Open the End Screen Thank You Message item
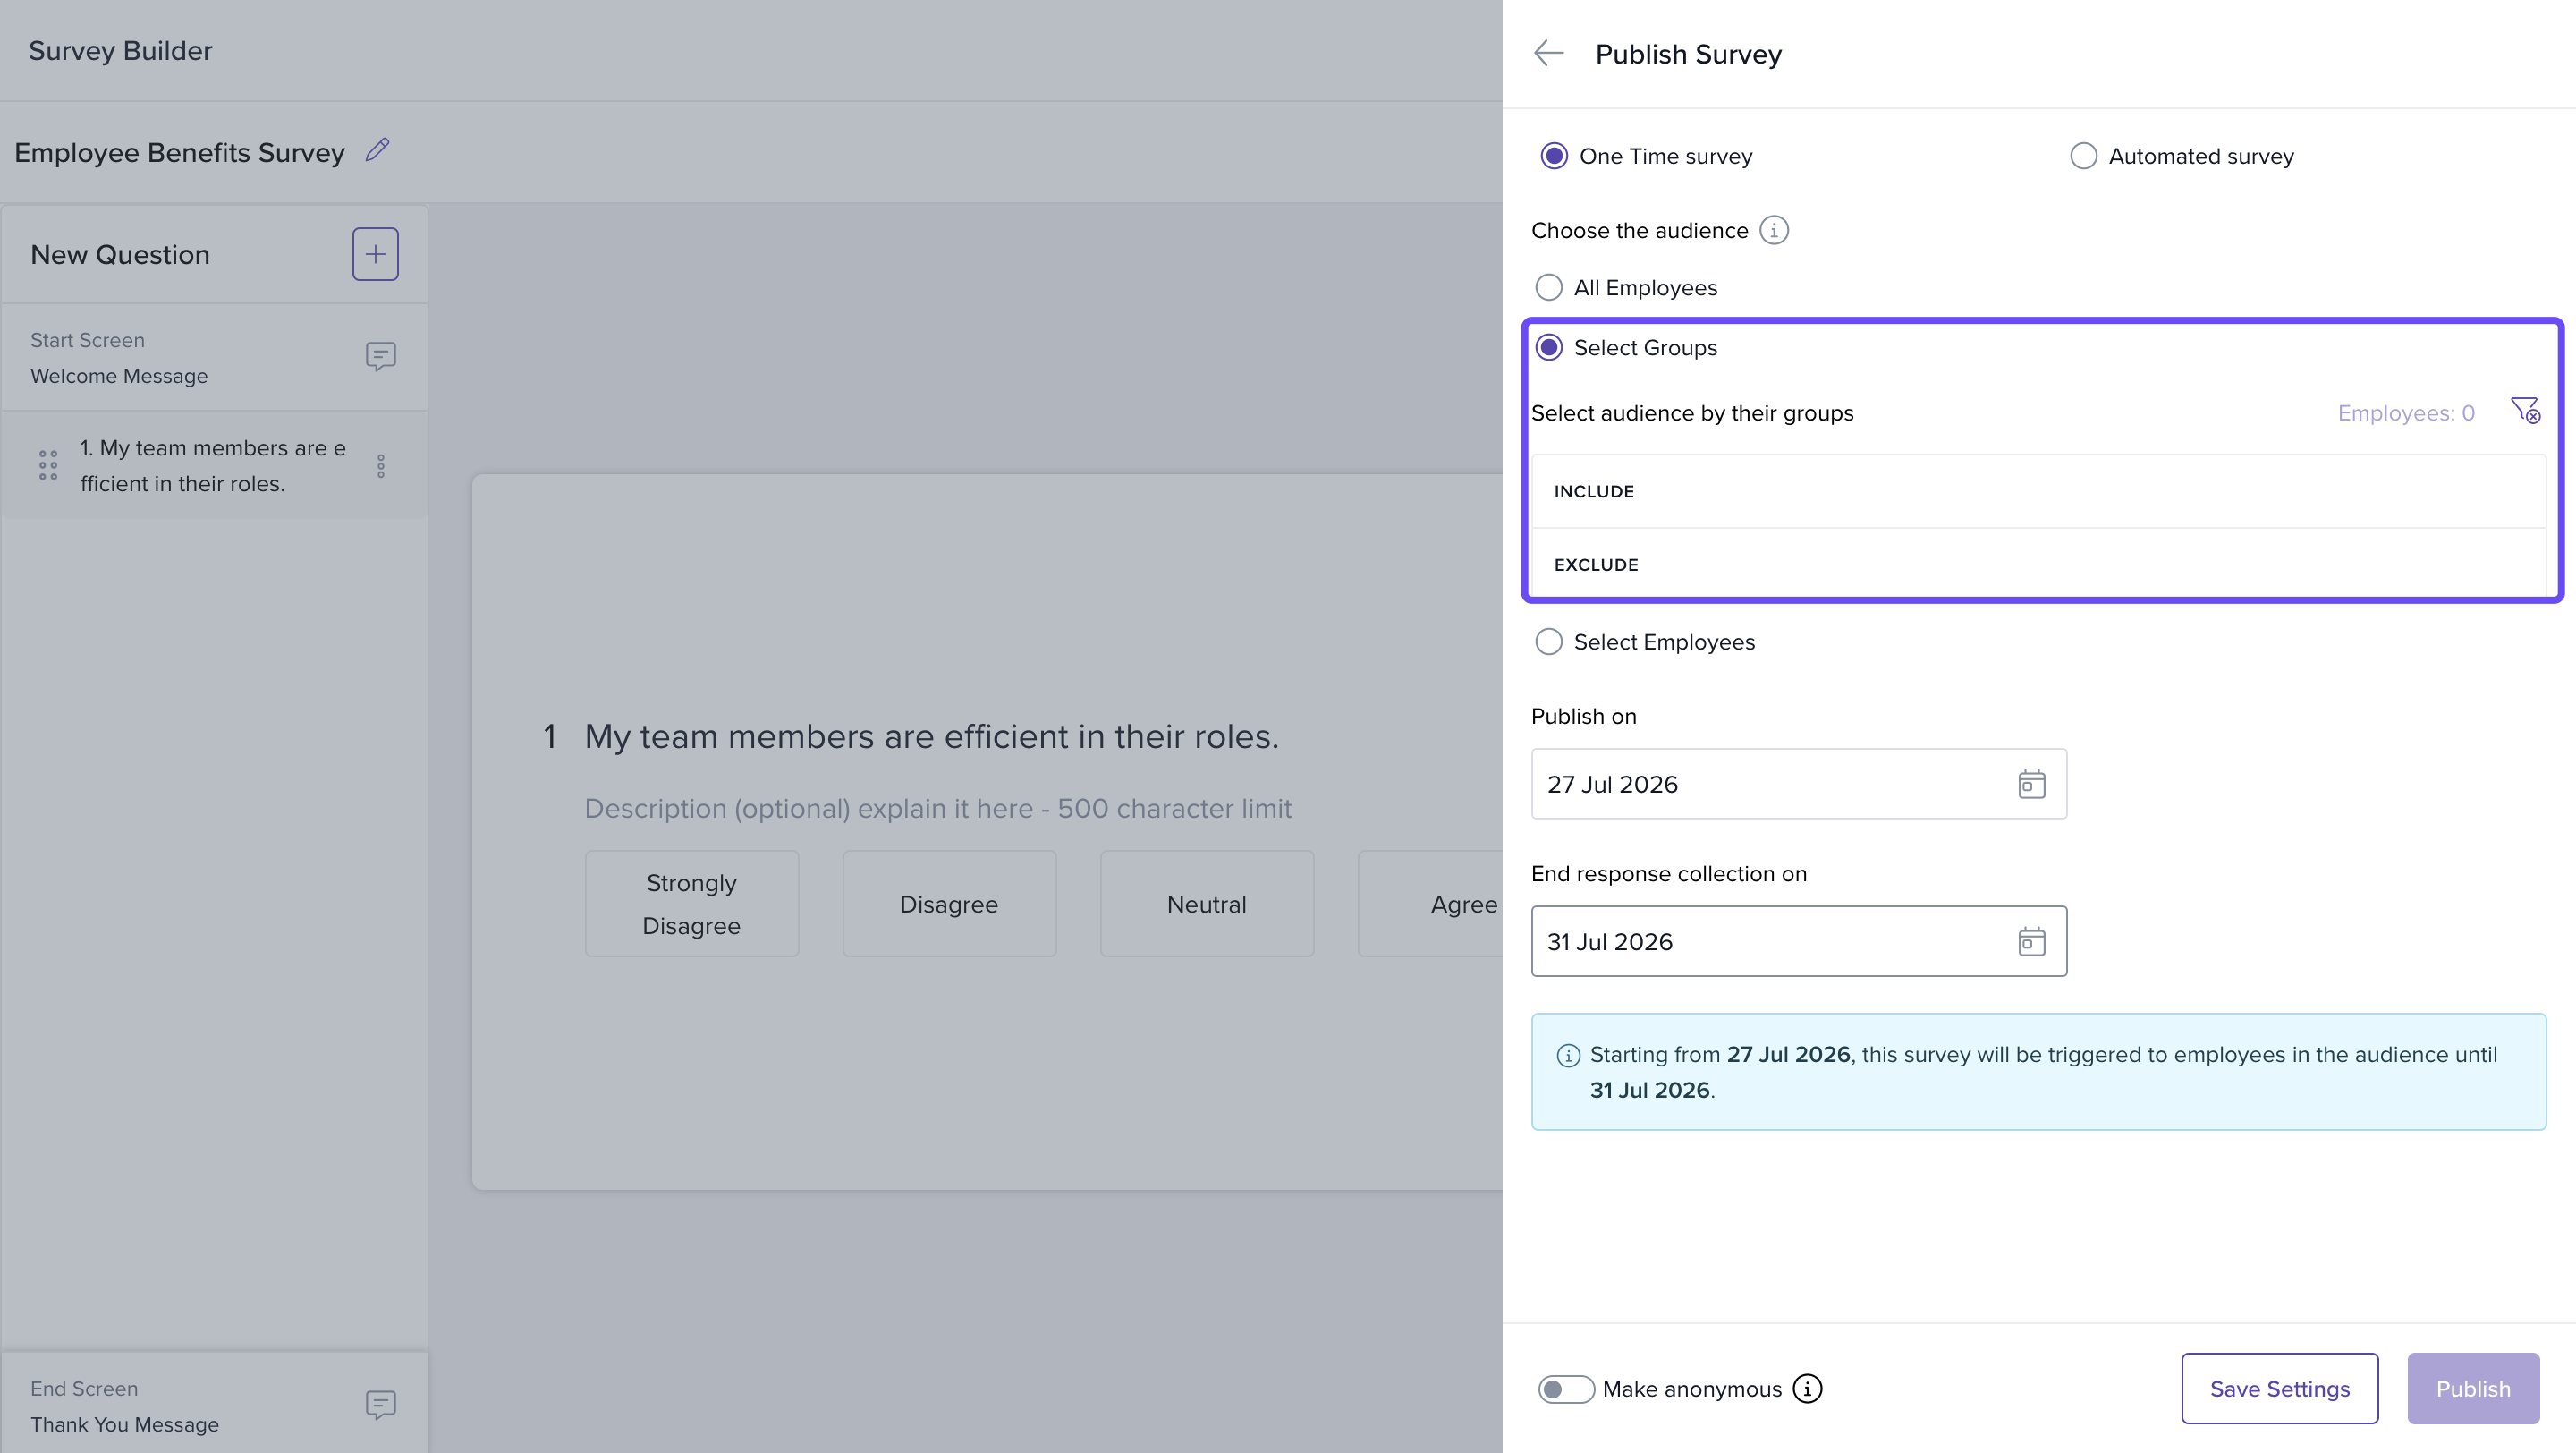2576x1453 pixels. (x=214, y=1405)
